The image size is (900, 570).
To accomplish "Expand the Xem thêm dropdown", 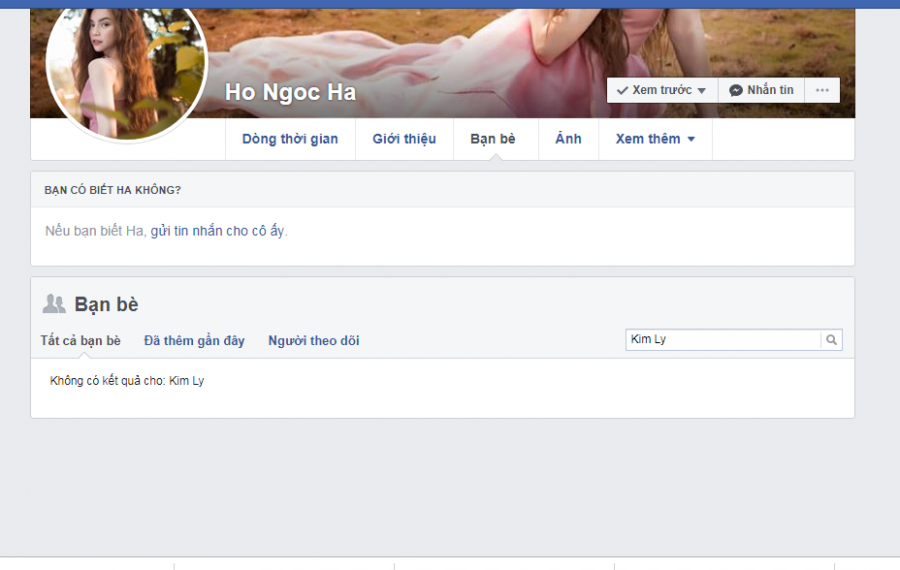I will coord(655,139).
